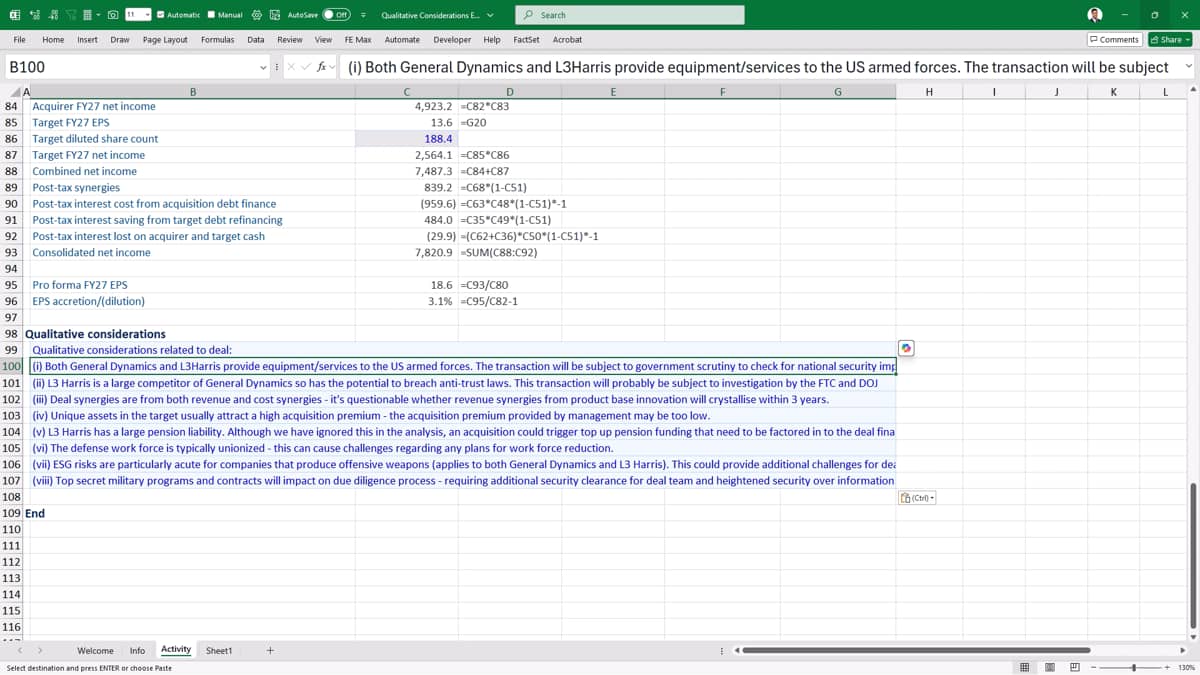Open the borders icon dropdown arrow
1200x675 pixels.
[98, 15]
